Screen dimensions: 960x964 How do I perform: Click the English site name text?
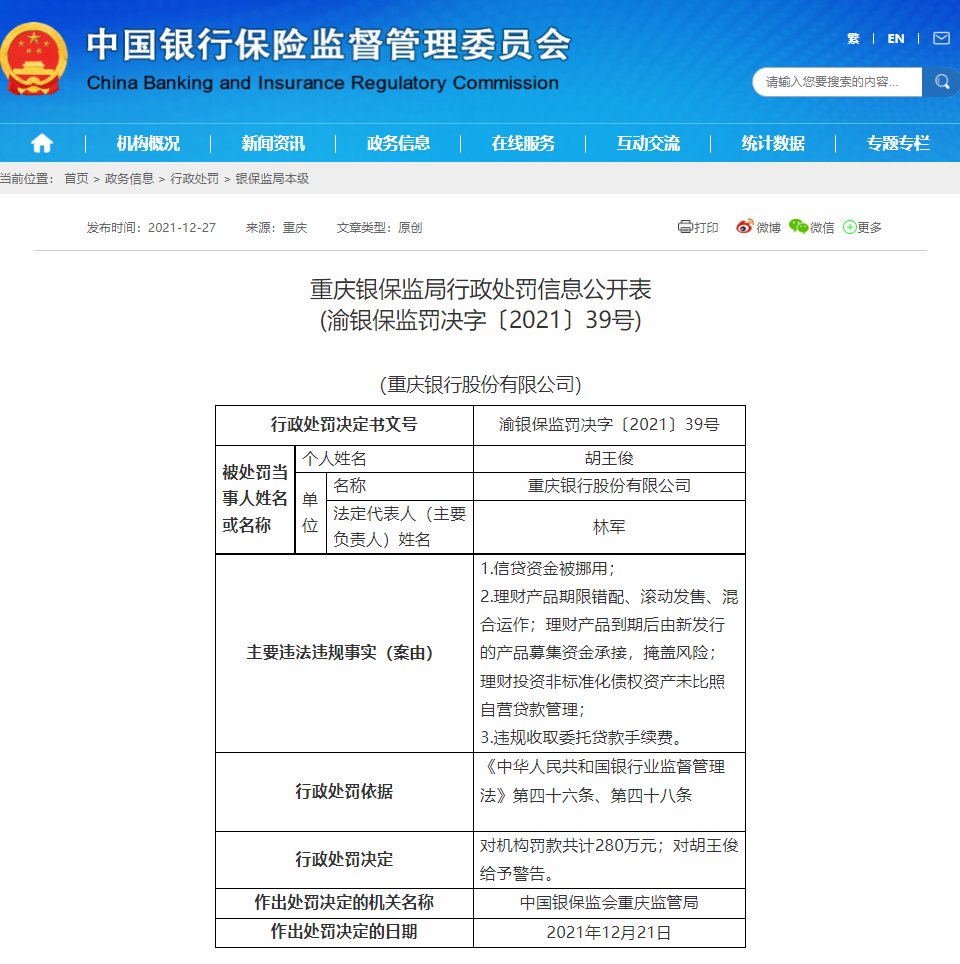pyautogui.click(x=323, y=82)
